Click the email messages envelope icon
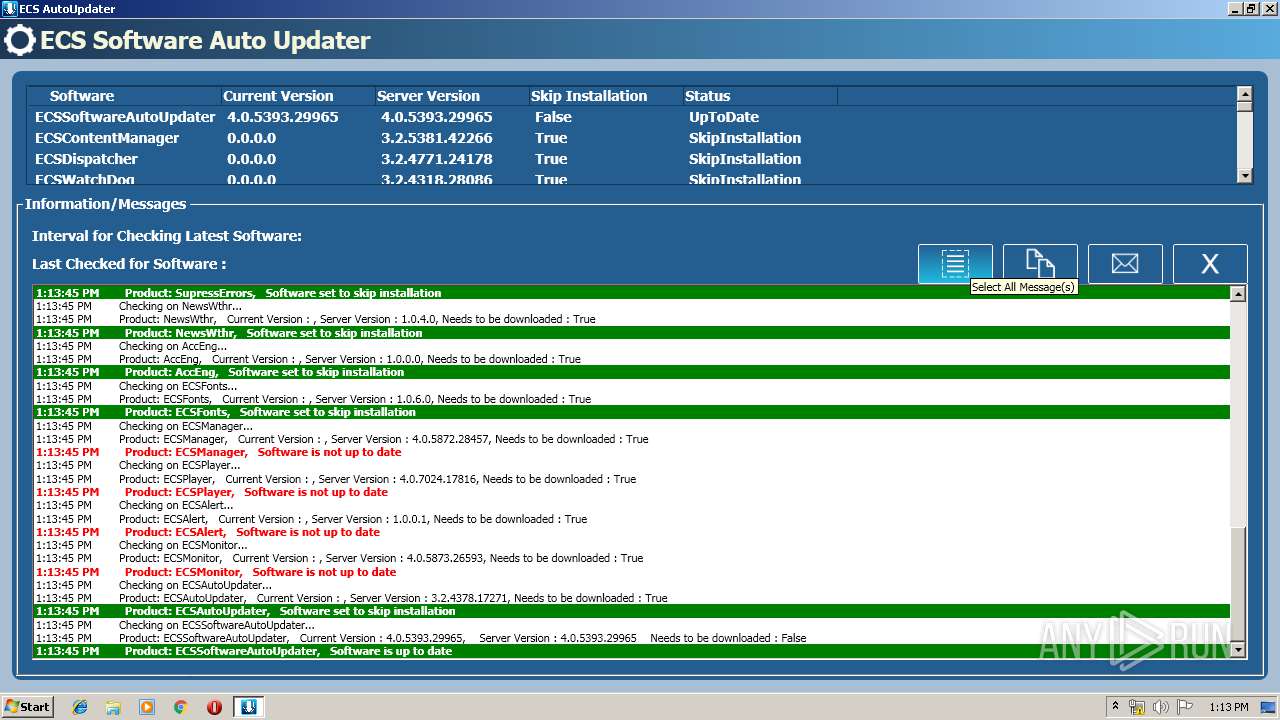The height and width of the screenshot is (720, 1280). click(1125, 264)
